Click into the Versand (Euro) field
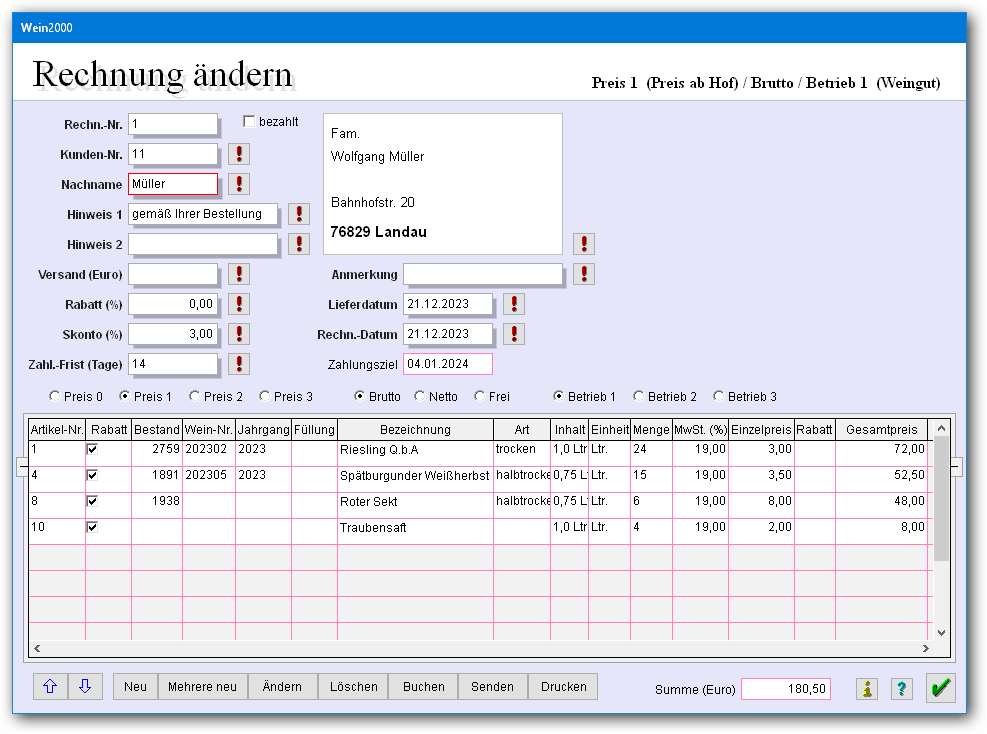 (173, 274)
